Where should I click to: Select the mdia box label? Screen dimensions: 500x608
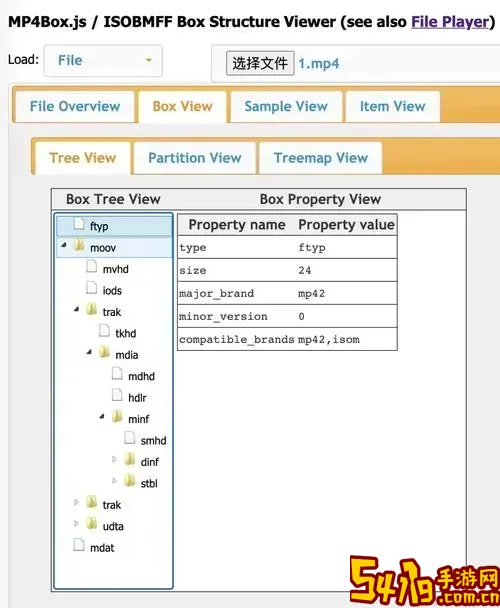(127, 355)
